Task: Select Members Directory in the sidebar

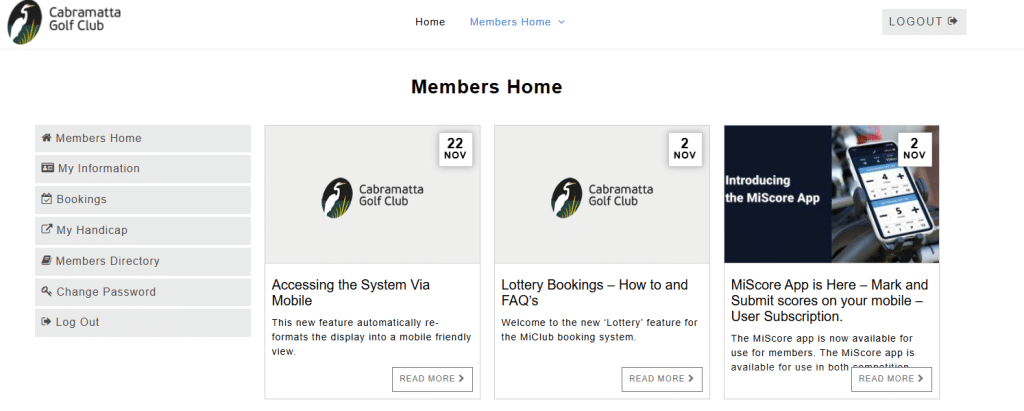Action: click(x=107, y=261)
